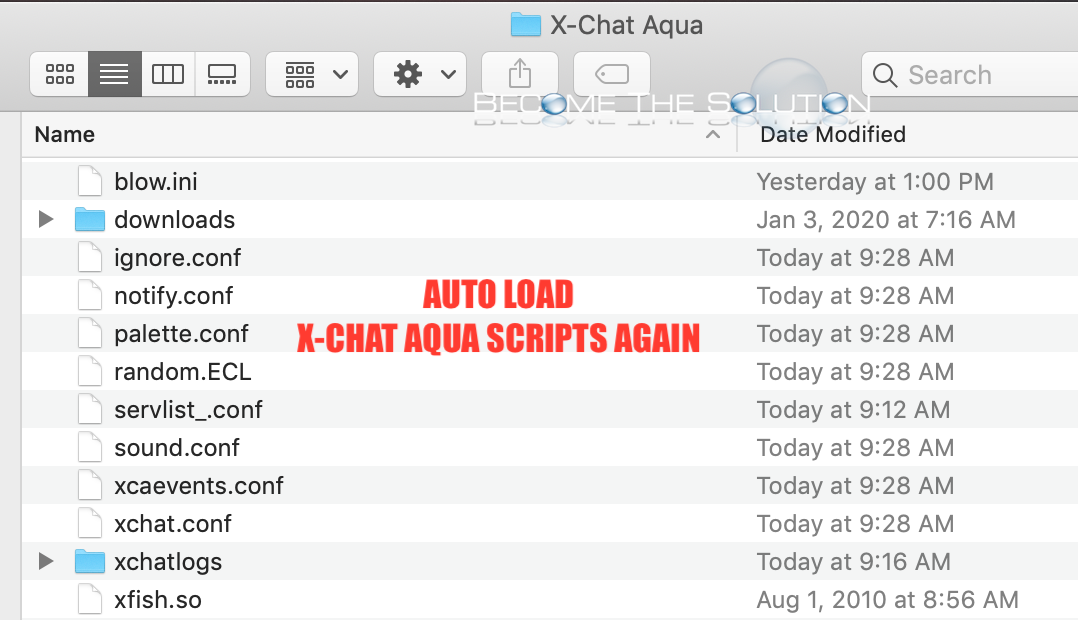
Task: Focus the Search field
Action: 969,74
